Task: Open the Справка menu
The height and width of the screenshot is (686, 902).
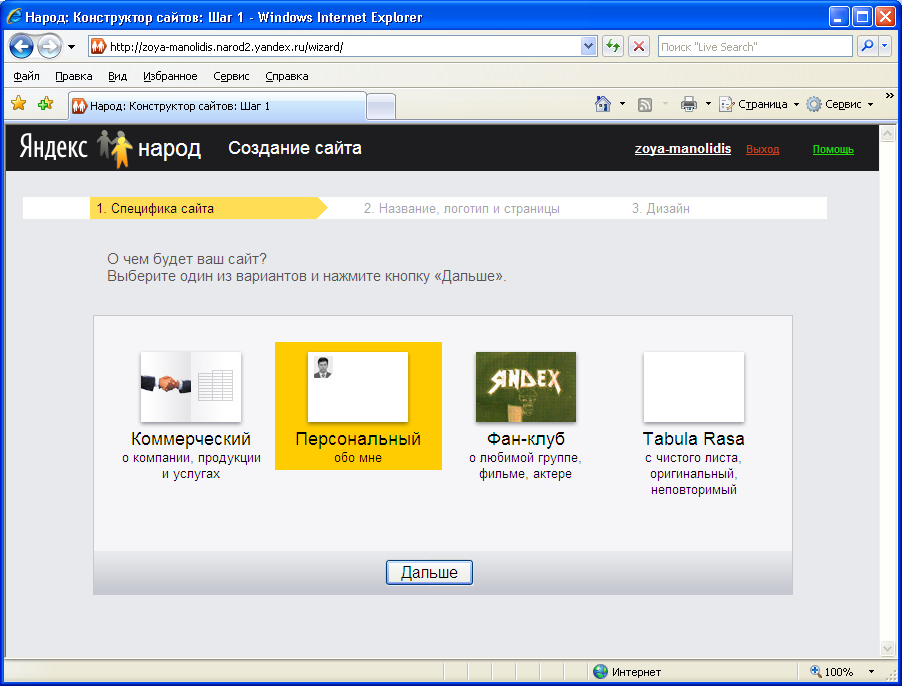Action: (286, 76)
